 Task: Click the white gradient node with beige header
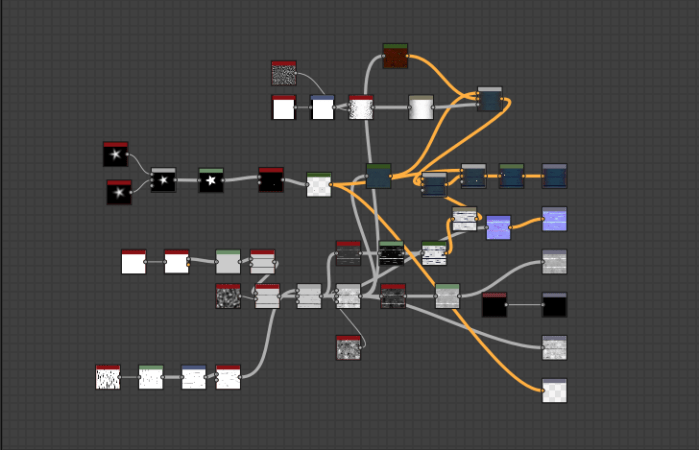click(x=421, y=107)
